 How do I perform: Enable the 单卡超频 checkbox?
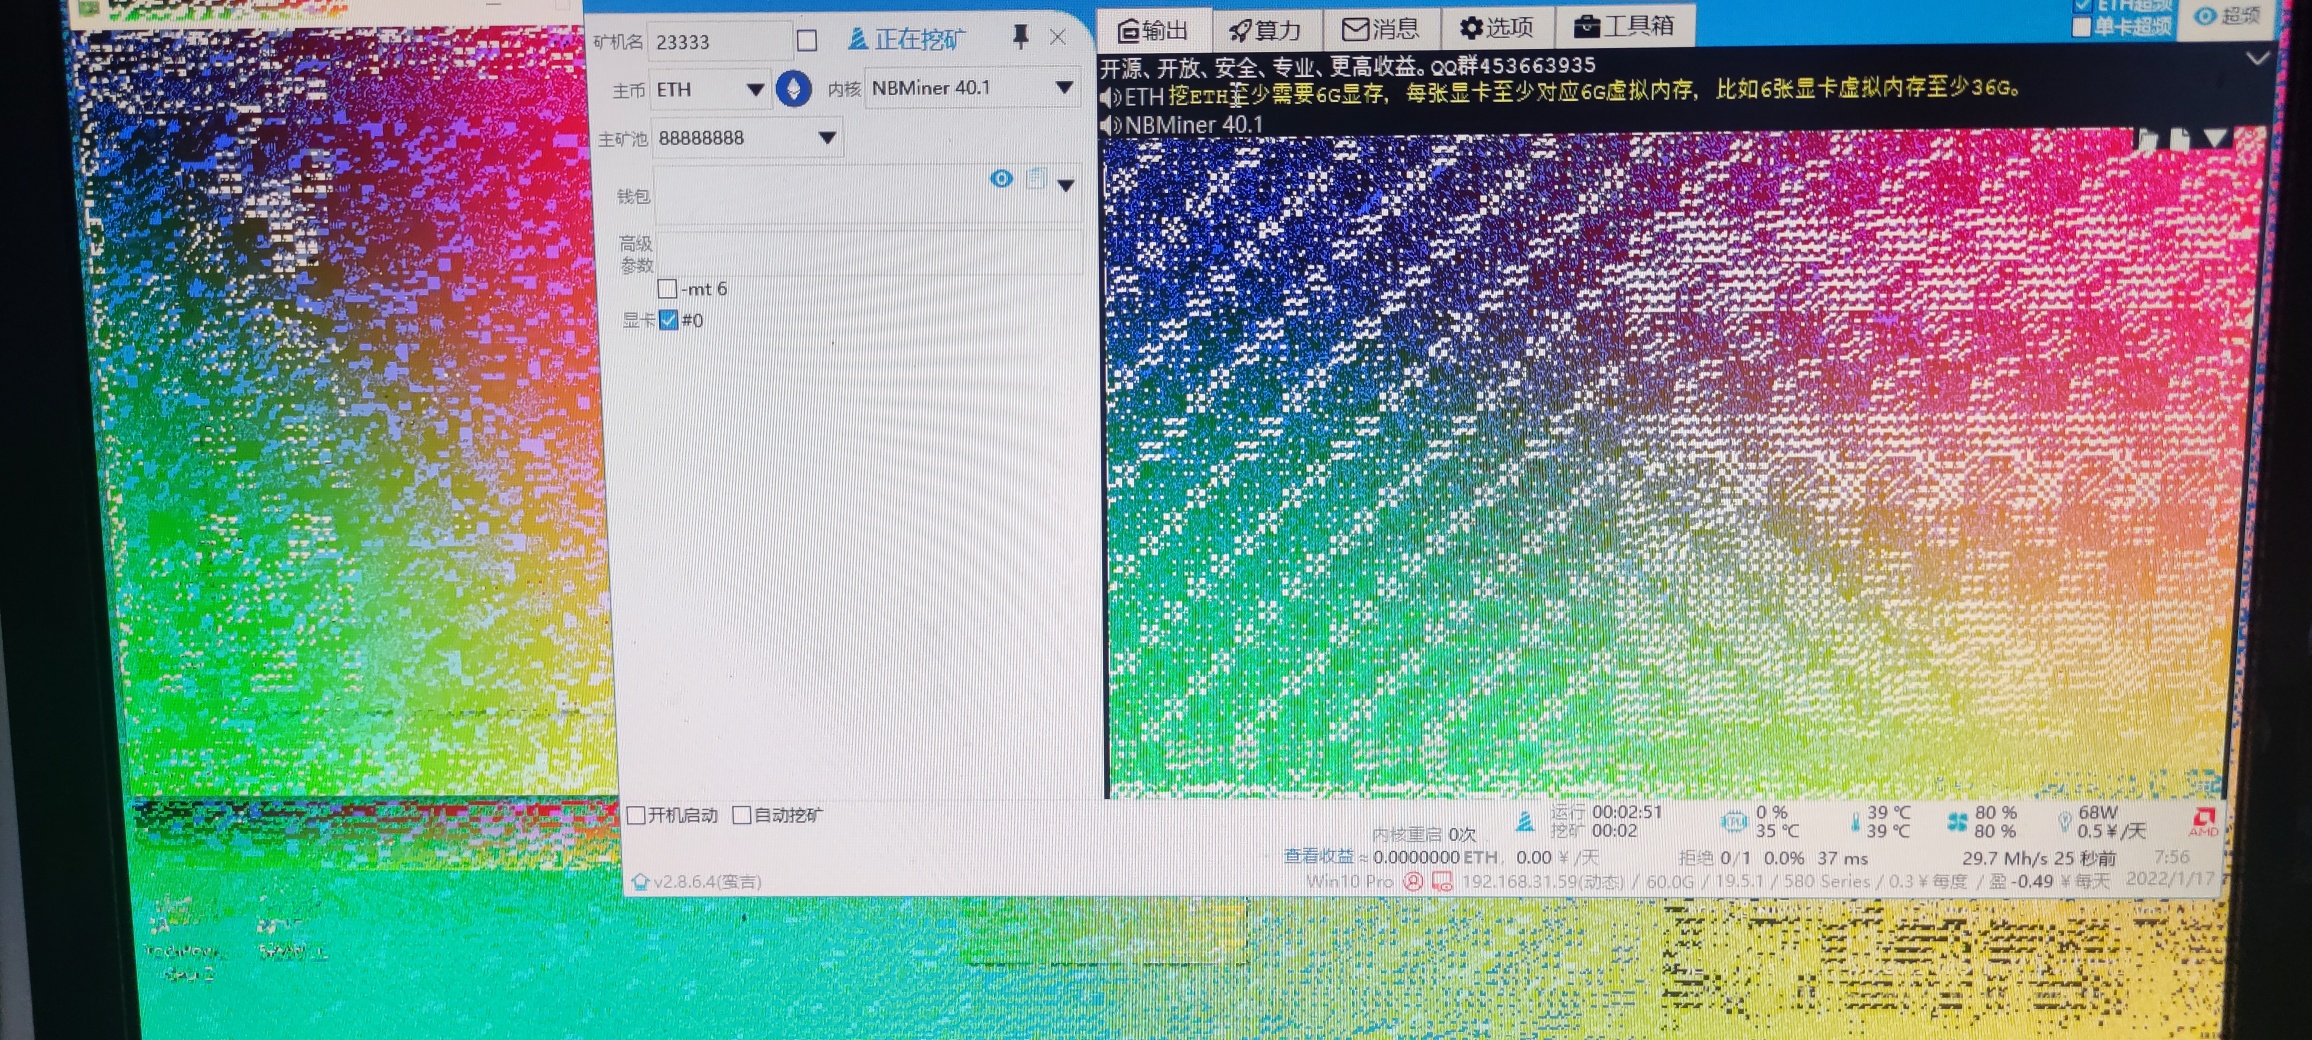click(x=2082, y=27)
